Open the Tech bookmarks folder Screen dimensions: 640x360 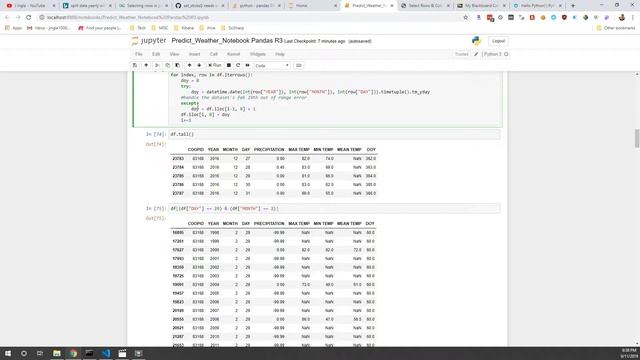tap(138, 28)
